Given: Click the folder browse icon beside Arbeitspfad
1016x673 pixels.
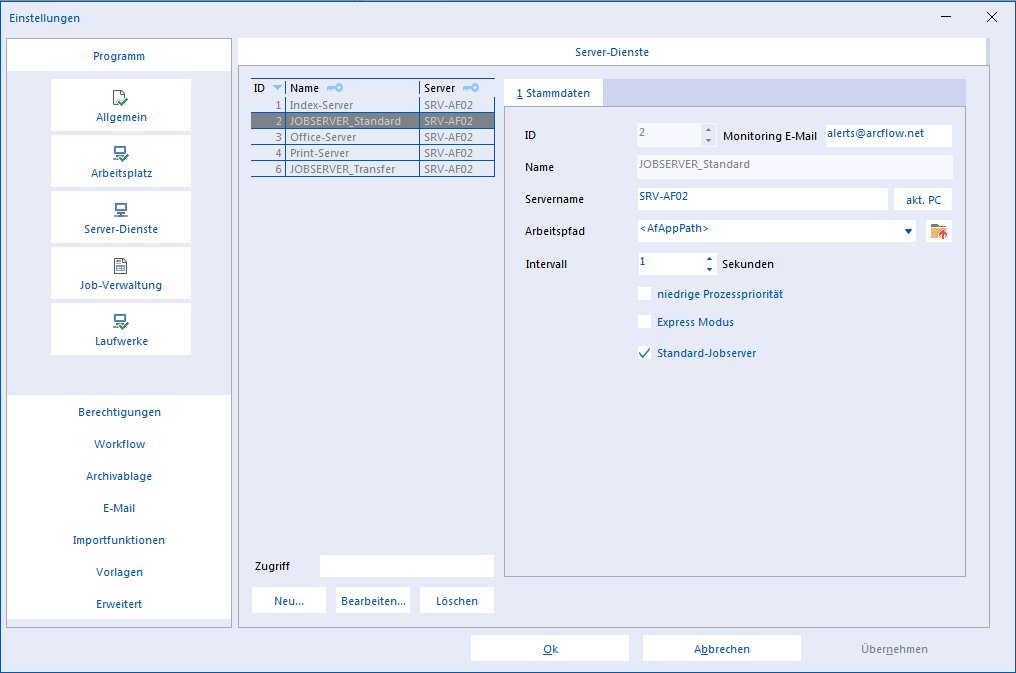Looking at the screenshot, I should [x=939, y=231].
